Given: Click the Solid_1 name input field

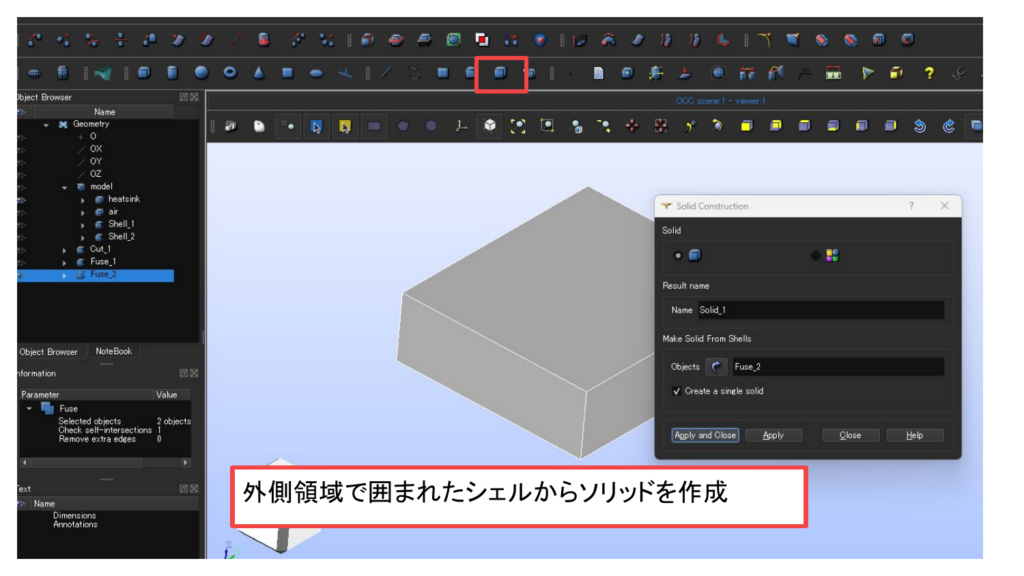Looking at the screenshot, I should [x=819, y=310].
